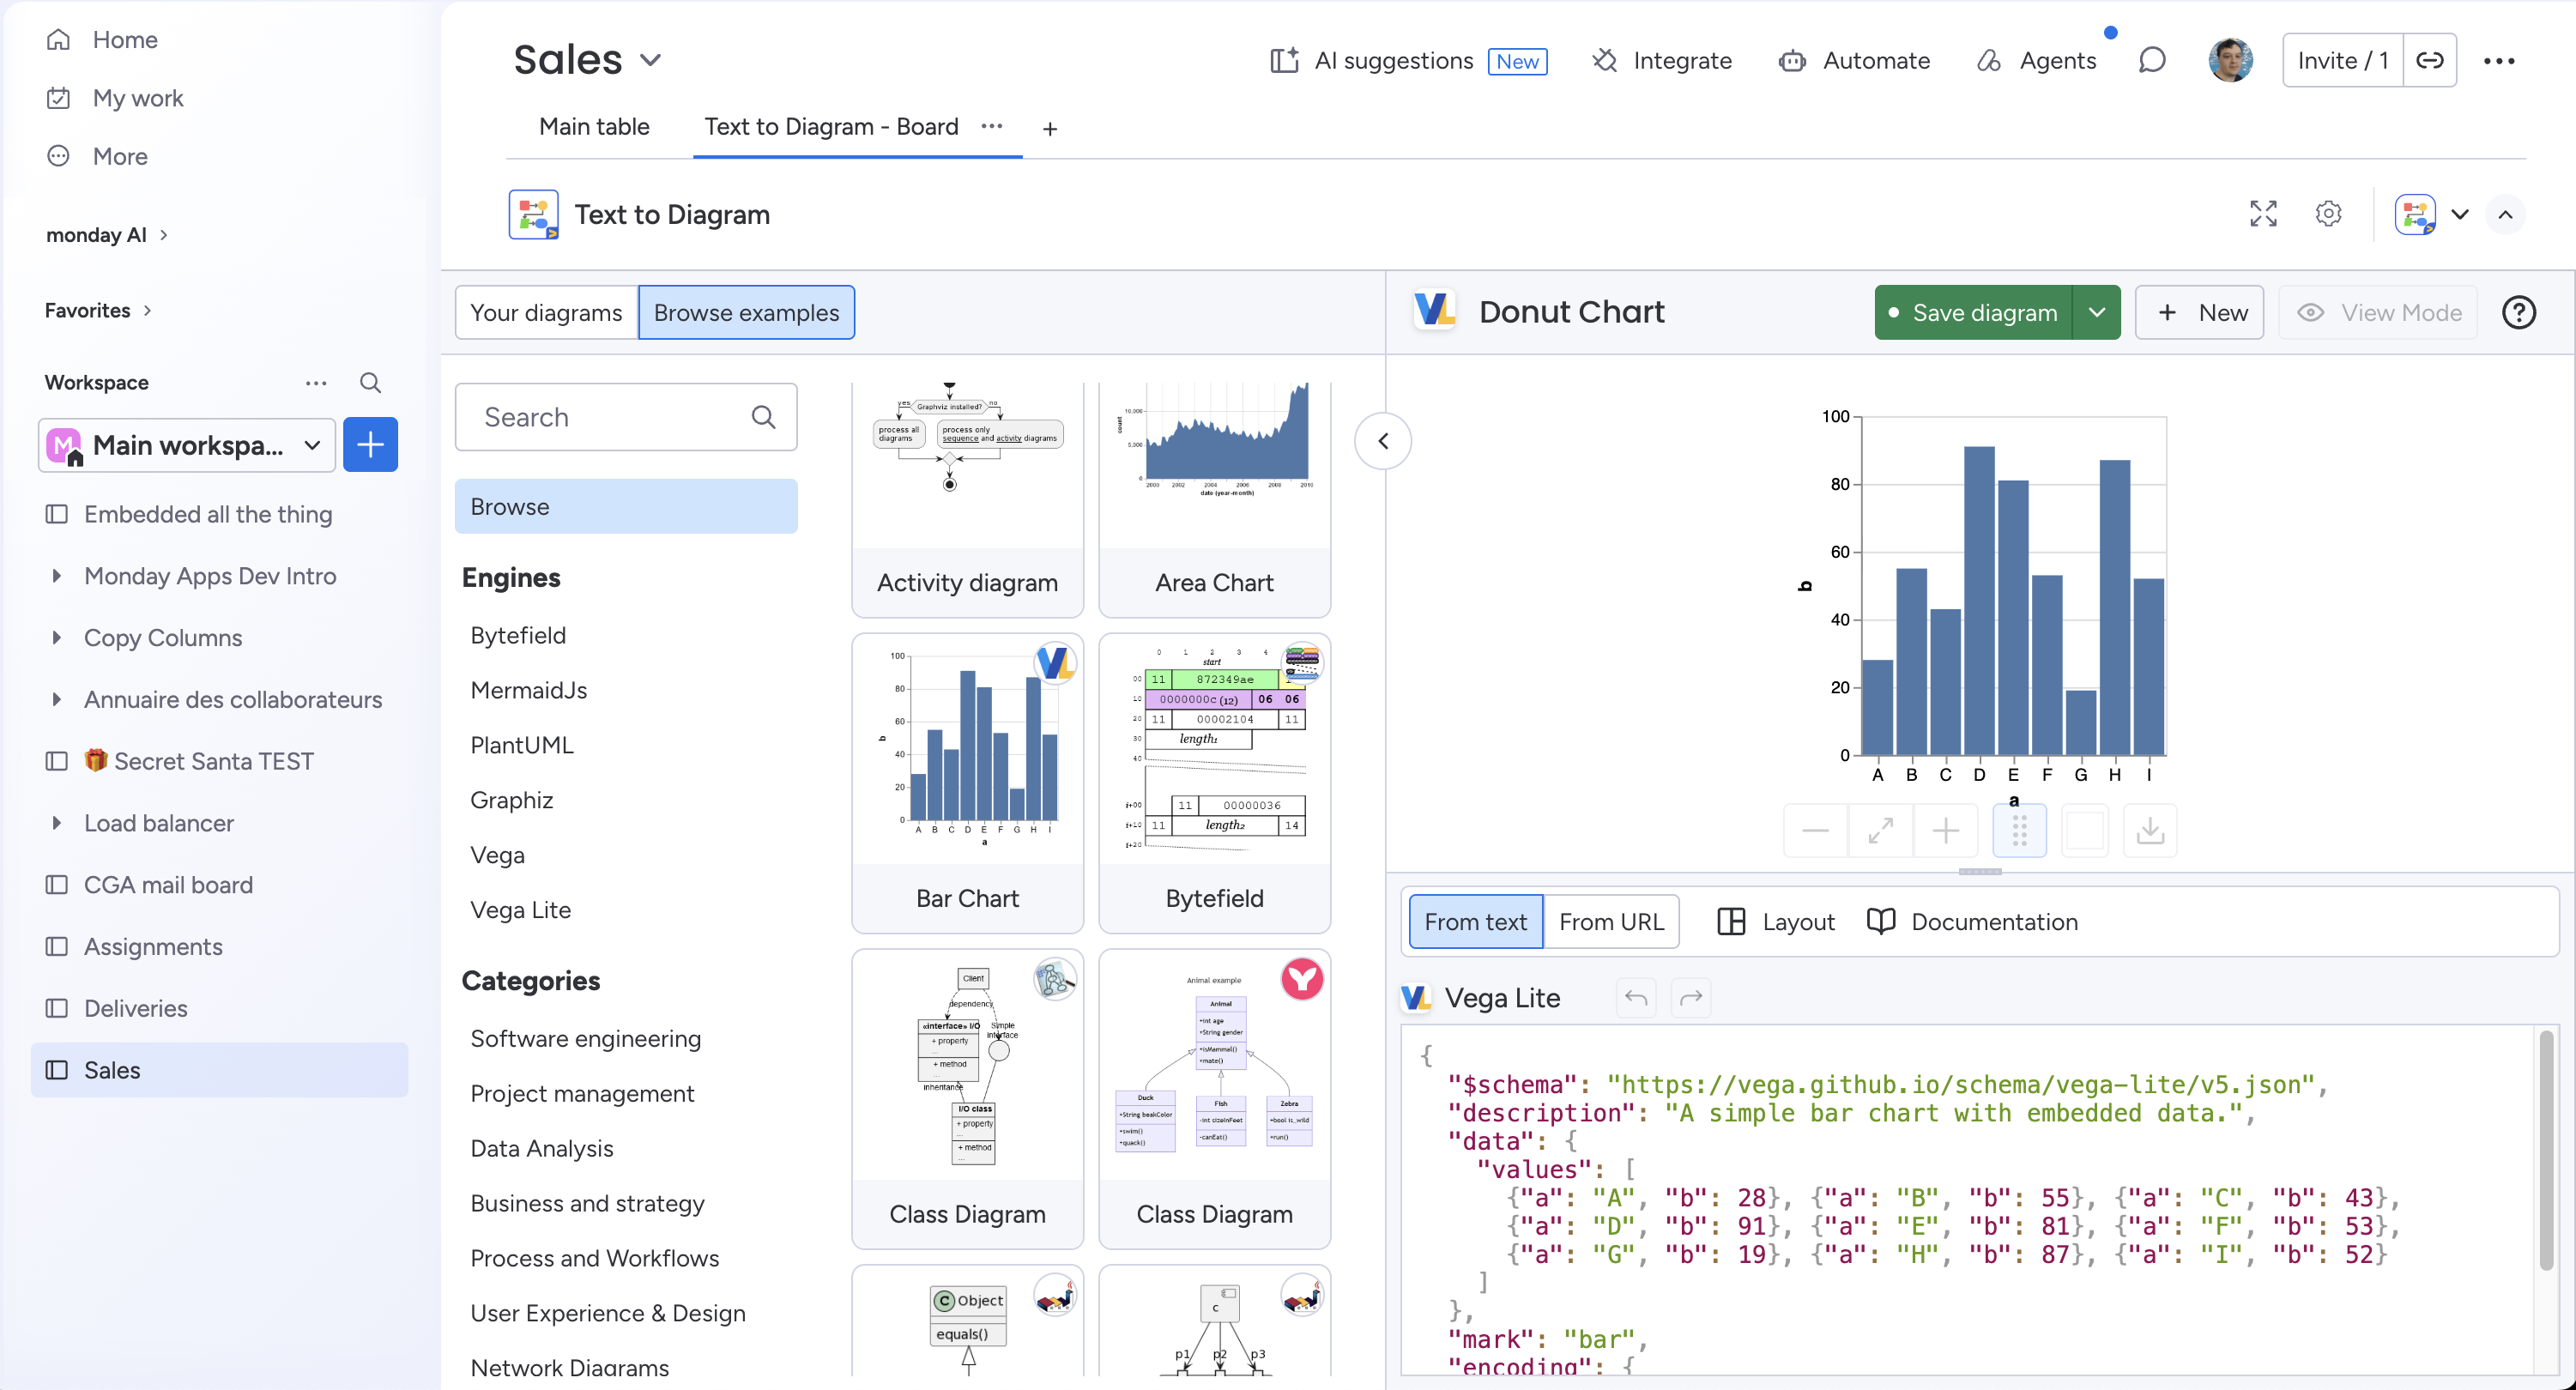Undo the last editor change
2576x1390 pixels.
tap(1636, 998)
